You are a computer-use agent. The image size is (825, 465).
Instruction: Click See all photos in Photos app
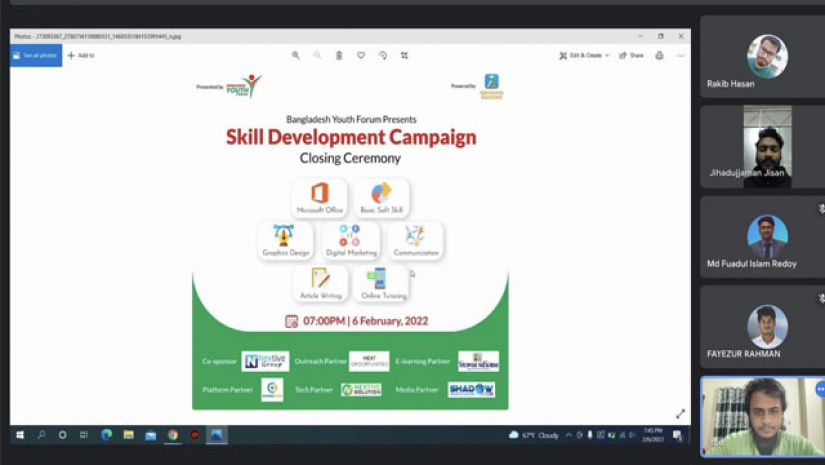36,55
